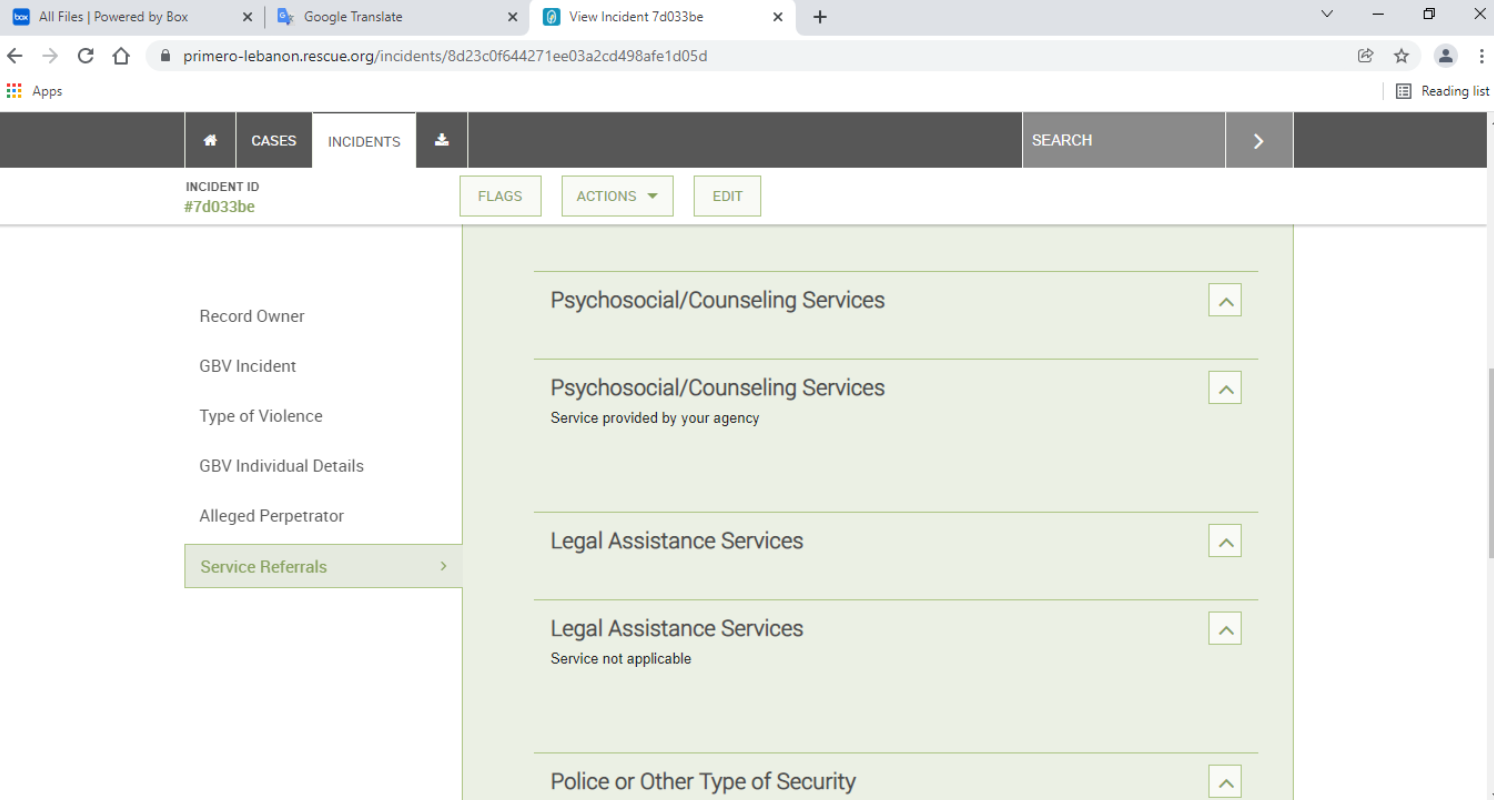The image size is (1494, 800).
Task: Switch to All Files Box tab
Action: [x=132, y=17]
